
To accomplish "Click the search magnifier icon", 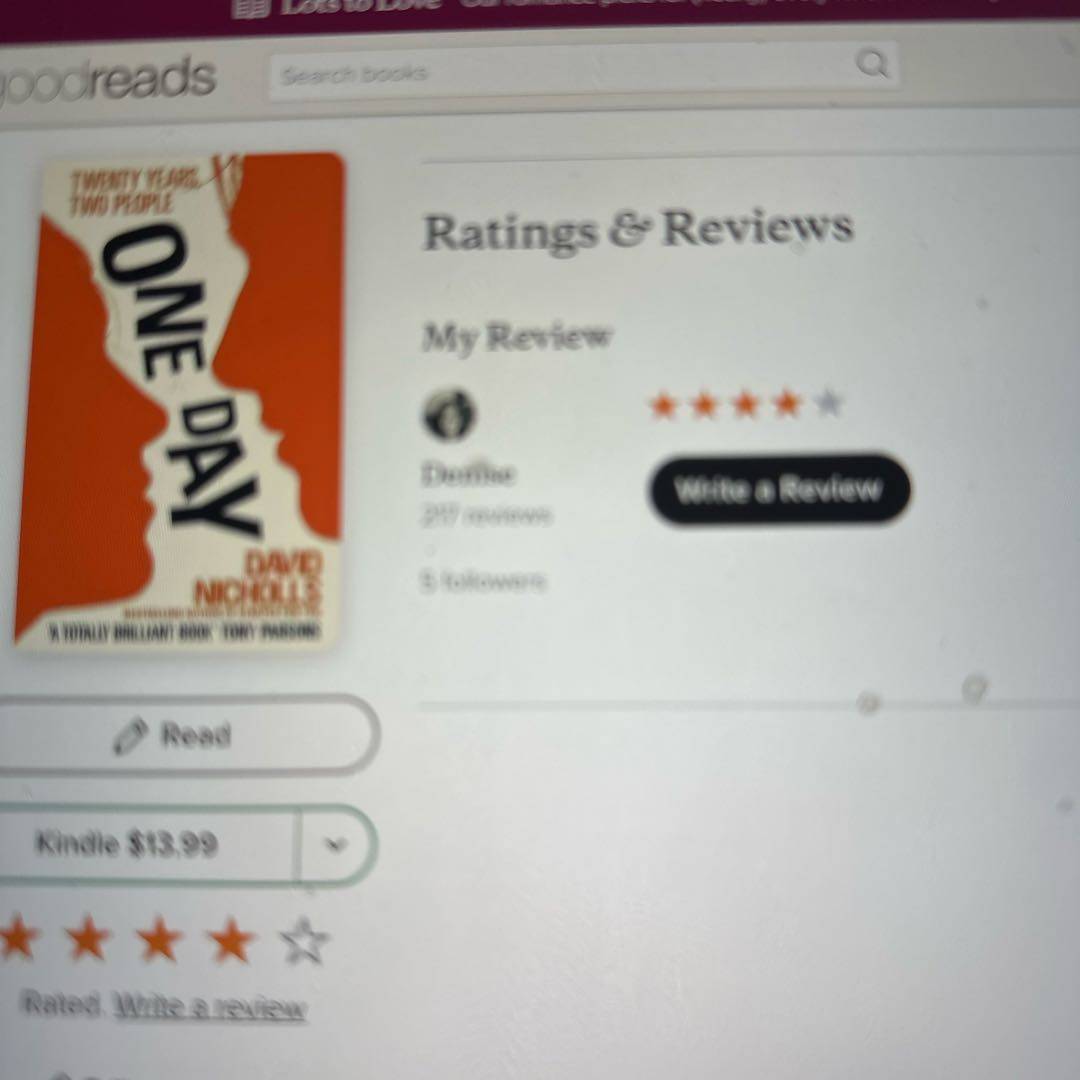I will click(873, 64).
